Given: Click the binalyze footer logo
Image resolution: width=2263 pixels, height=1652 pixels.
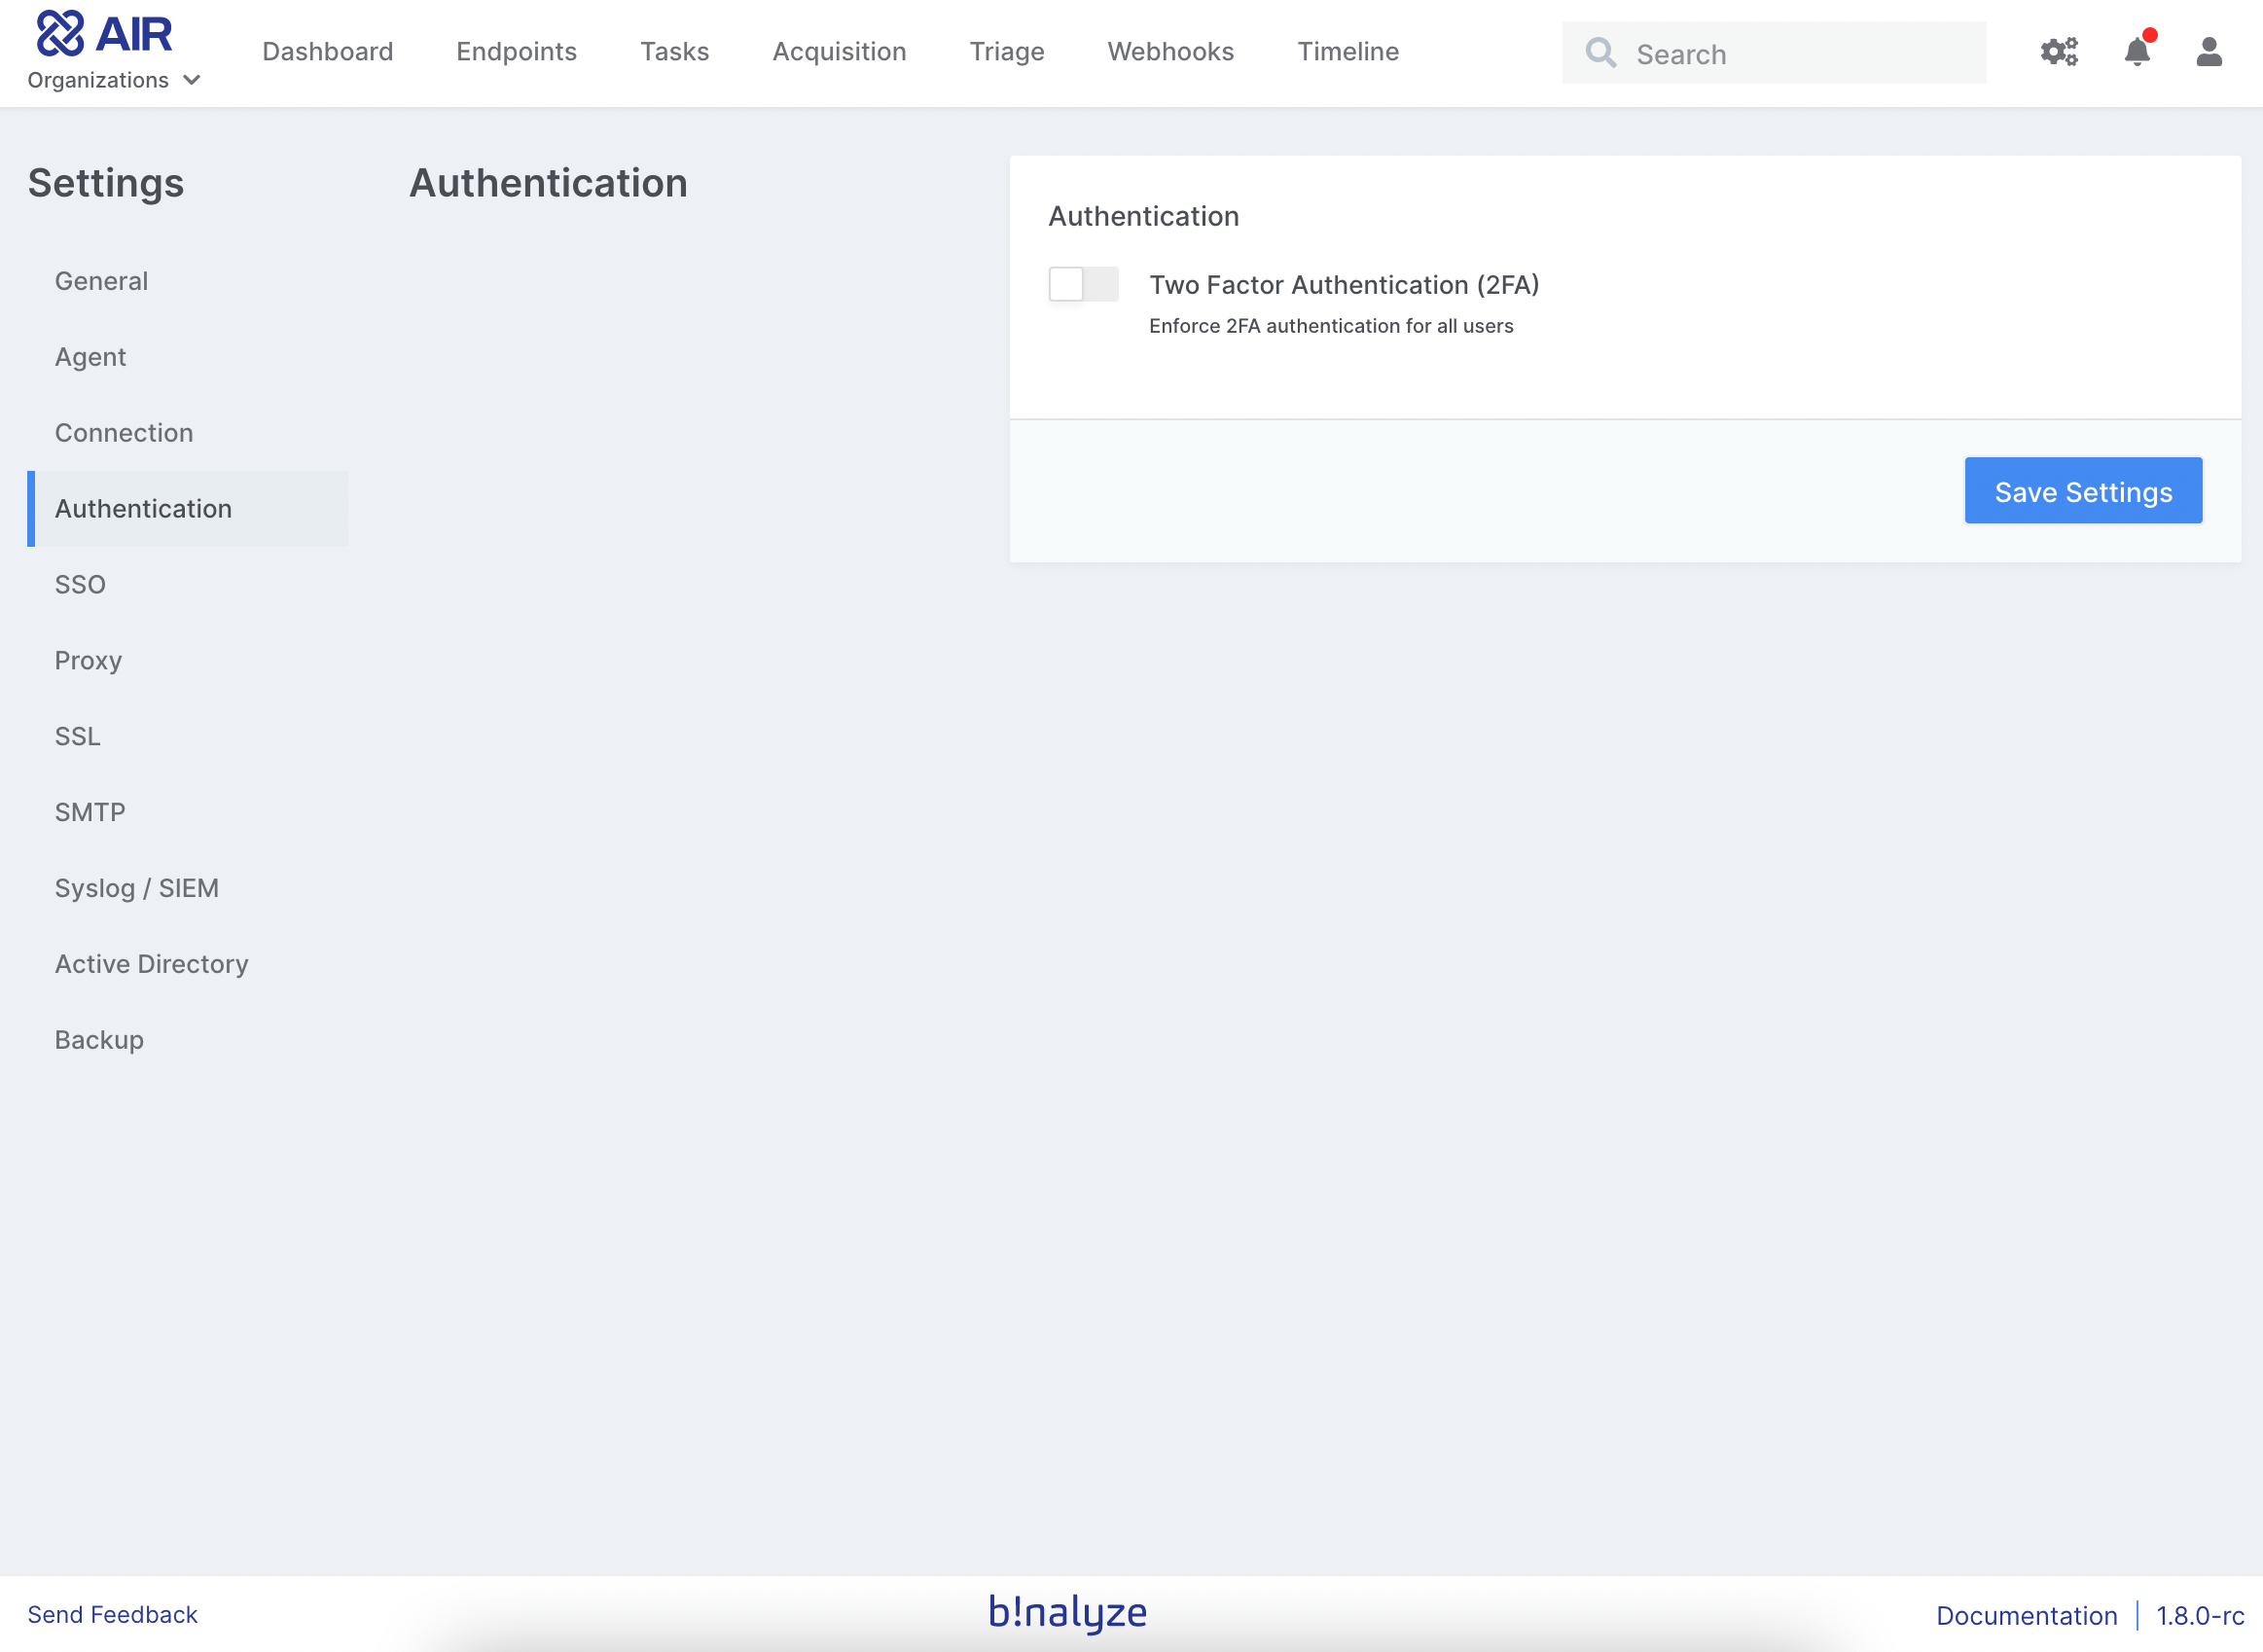Looking at the screenshot, I should click(1067, 1612).
